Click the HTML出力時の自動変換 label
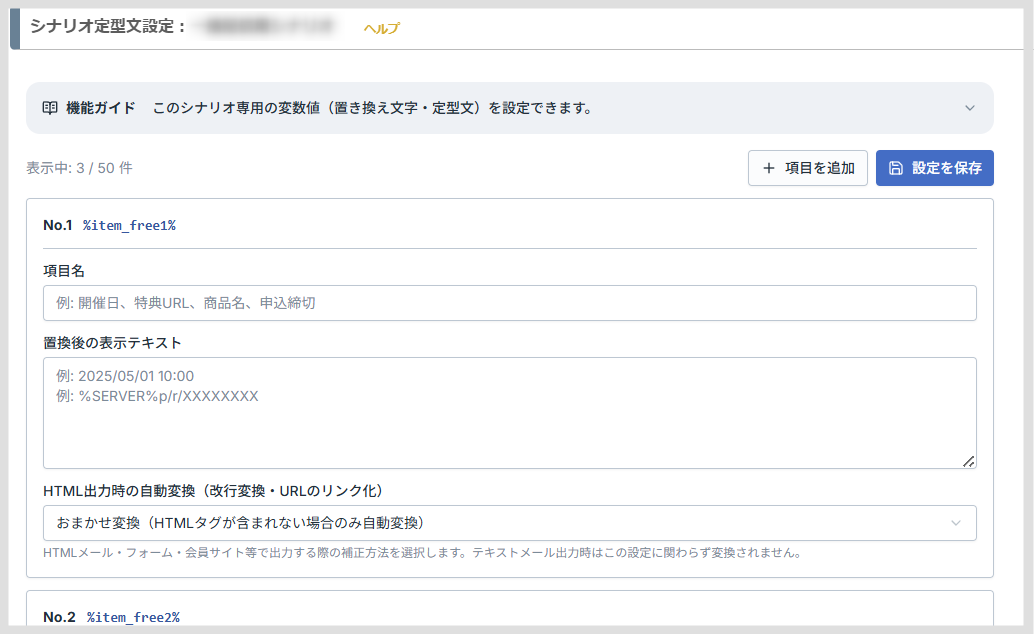 pos(214,491)
